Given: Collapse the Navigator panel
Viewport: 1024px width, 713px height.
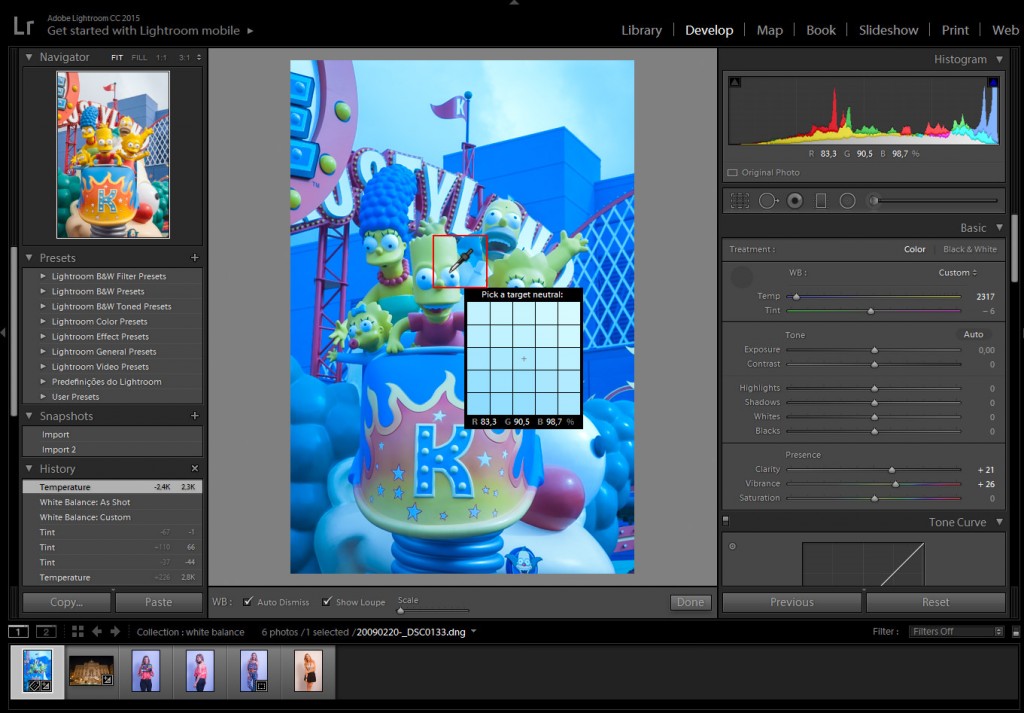Looking at the screenshot, I should tap(29, 57).
